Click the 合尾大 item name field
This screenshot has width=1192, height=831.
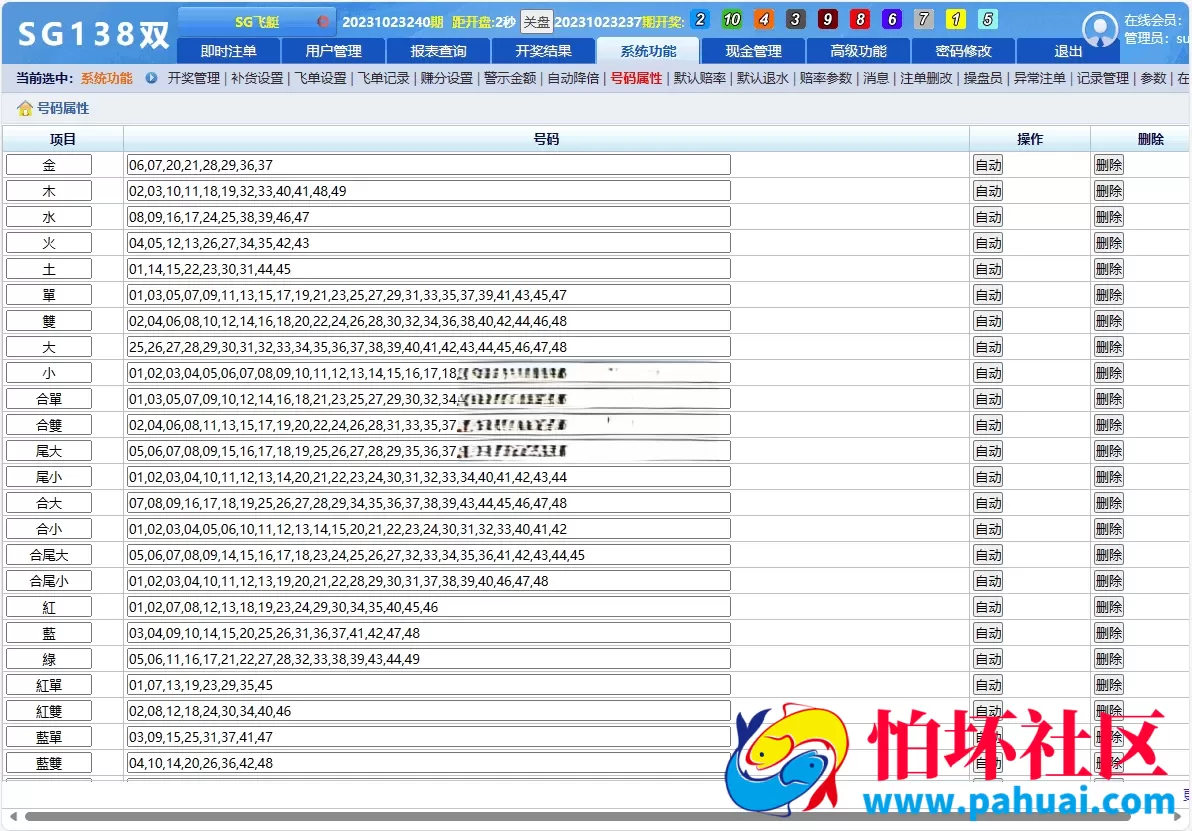click(49, 554)
